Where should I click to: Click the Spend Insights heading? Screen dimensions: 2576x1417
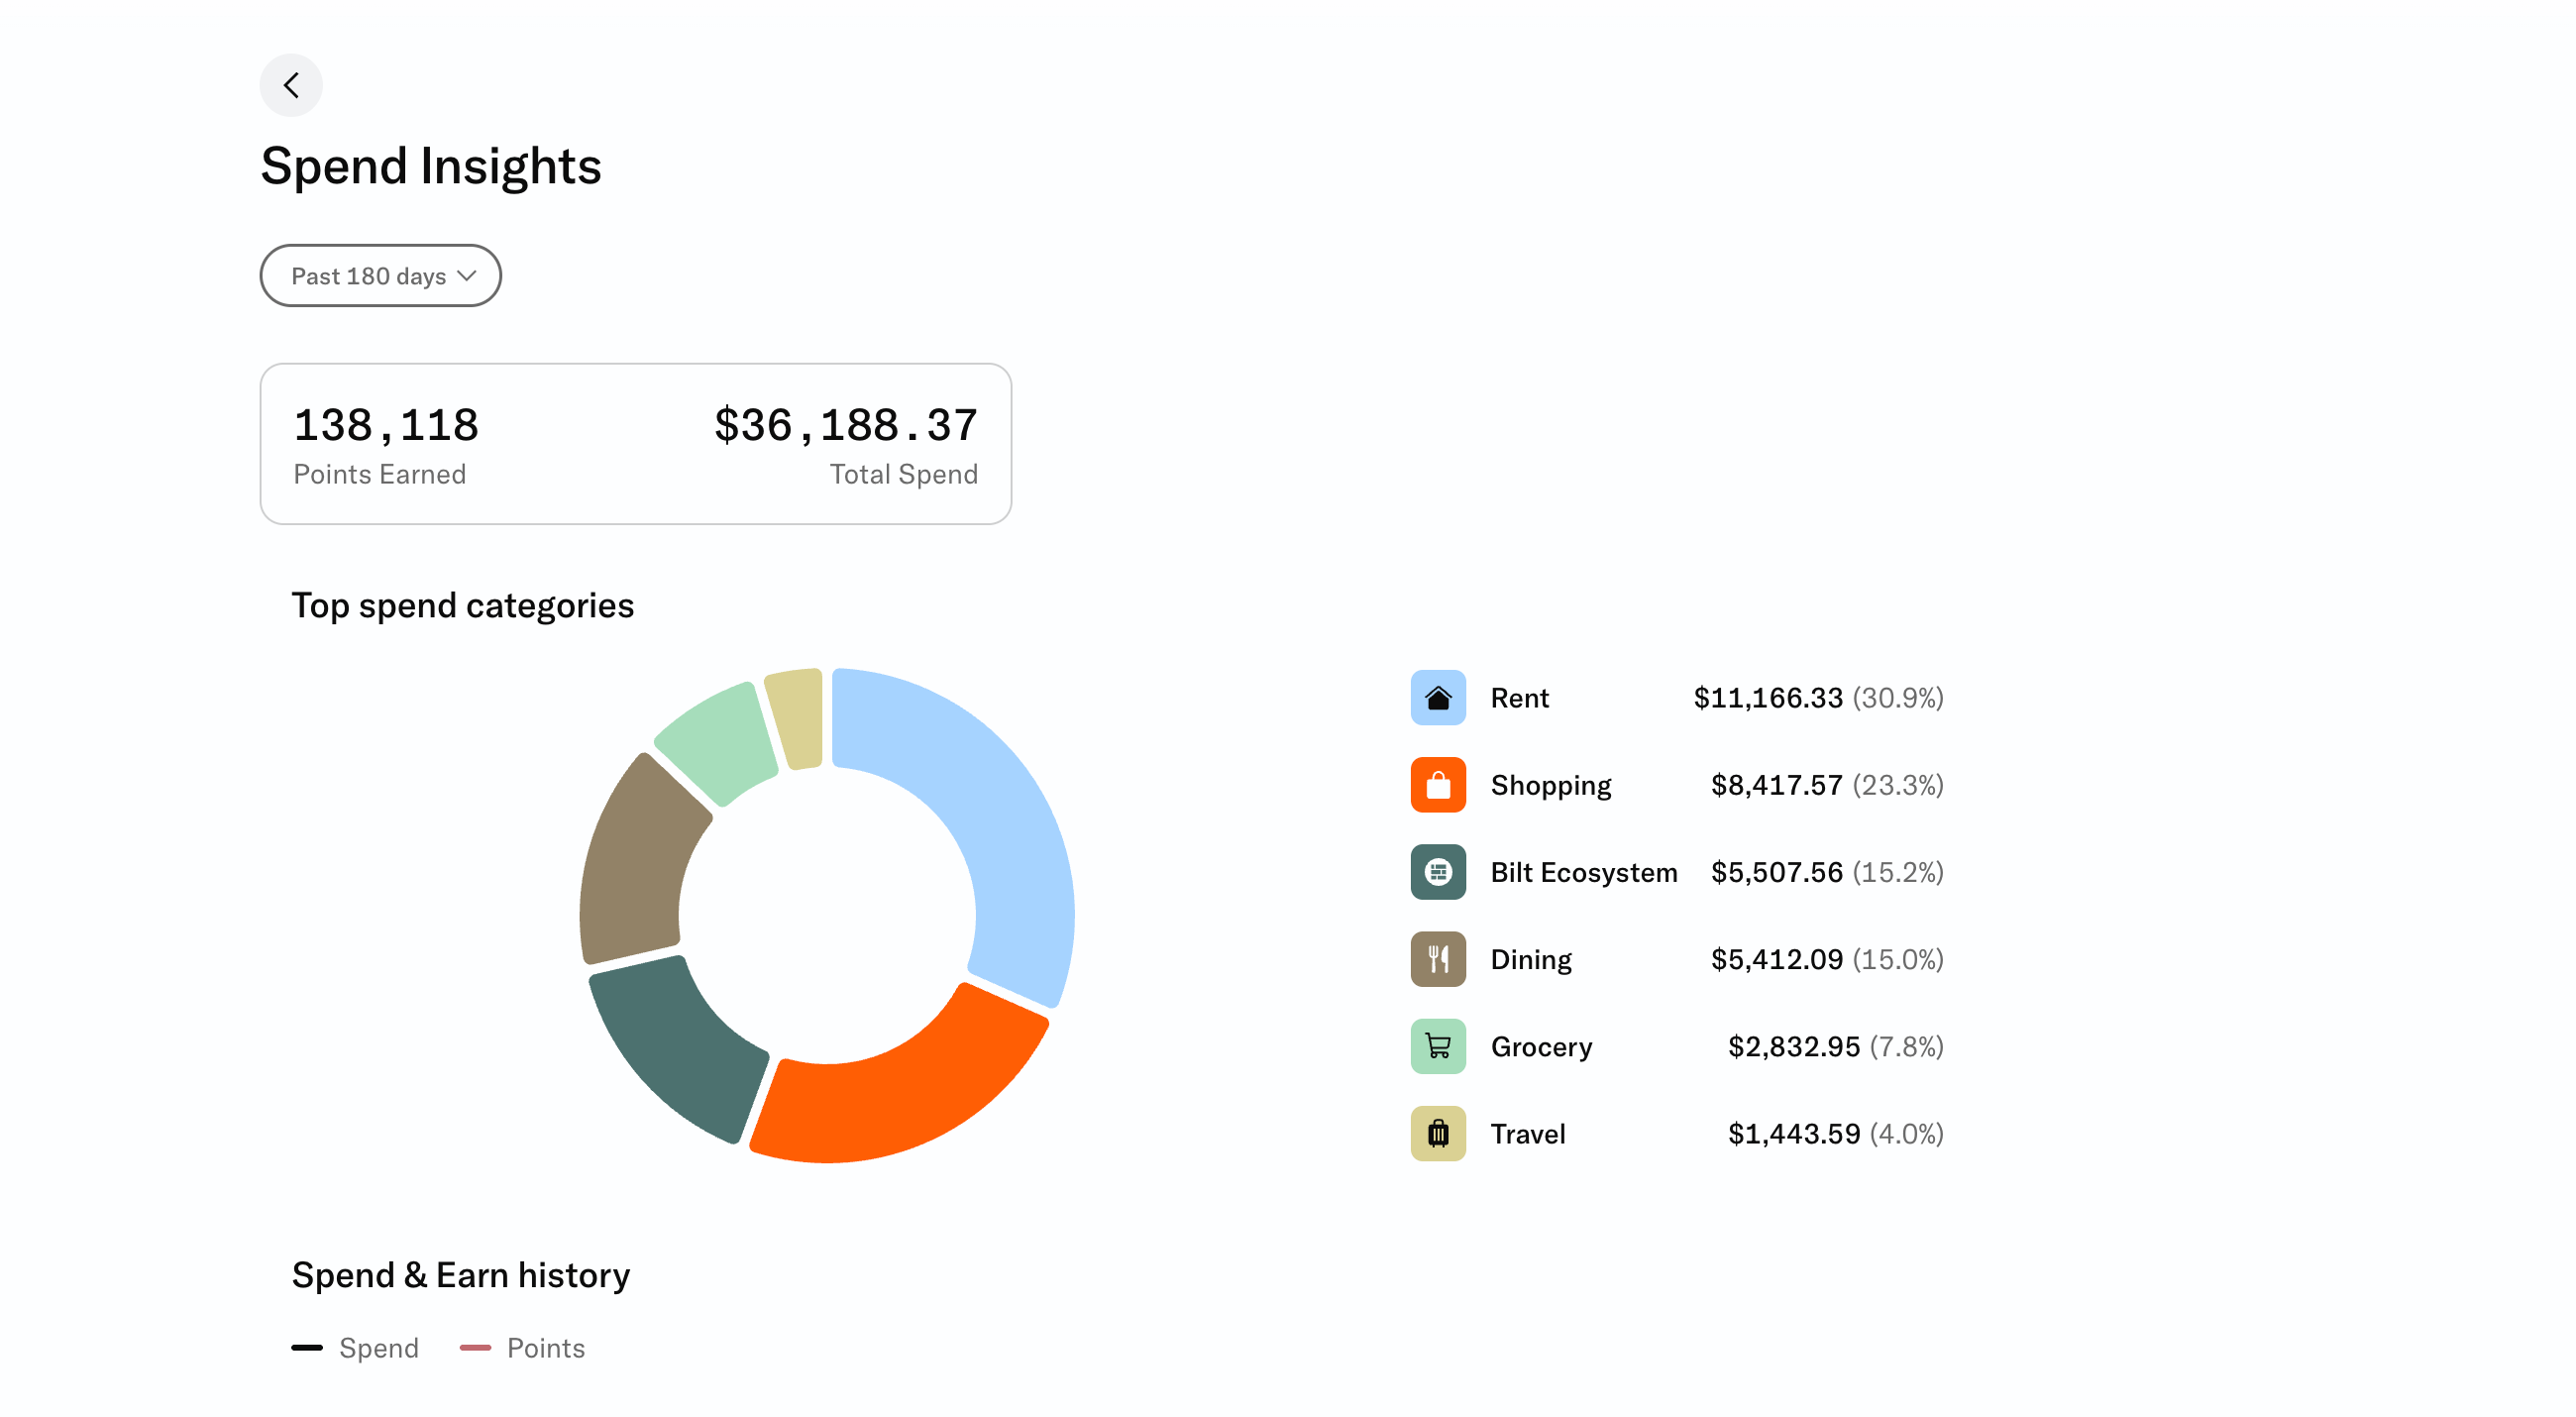[x=431, y=166]
